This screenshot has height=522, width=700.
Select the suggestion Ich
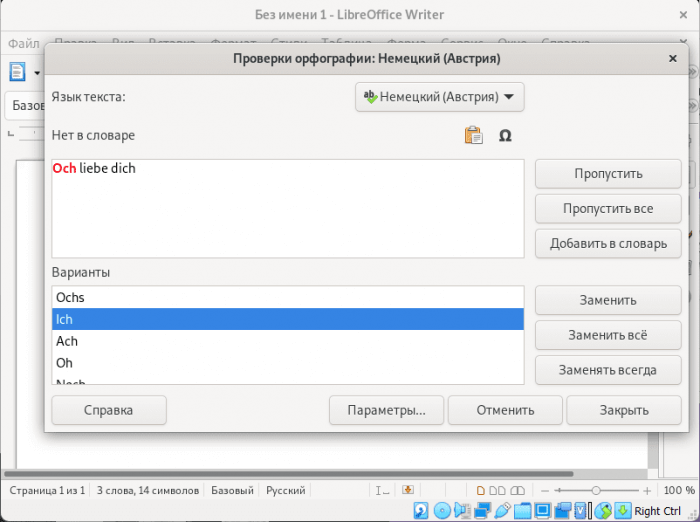[x=288, y=319]
